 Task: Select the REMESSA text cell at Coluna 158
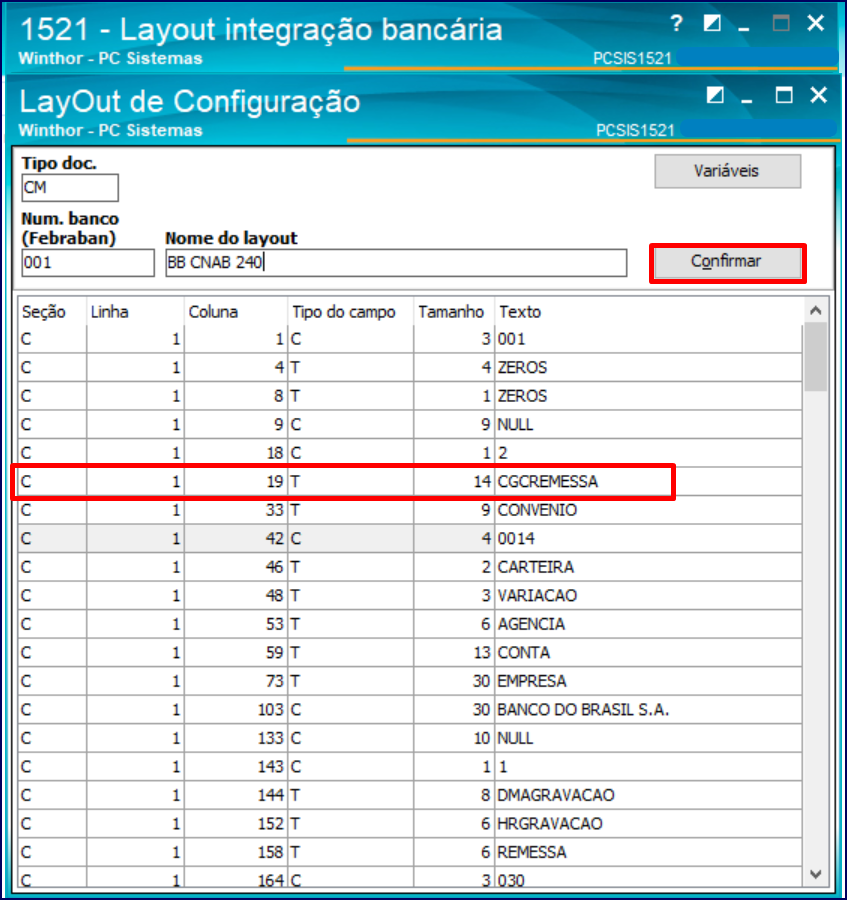648,852
